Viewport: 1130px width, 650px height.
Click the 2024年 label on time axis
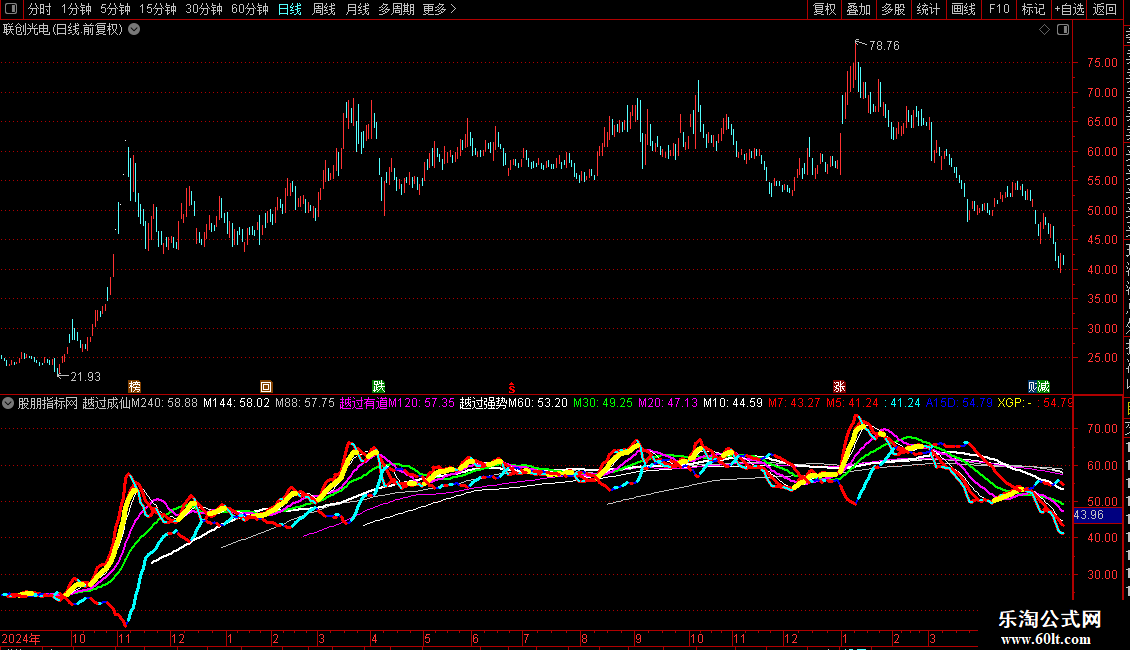pyautogui.click(x=21, y=638)
